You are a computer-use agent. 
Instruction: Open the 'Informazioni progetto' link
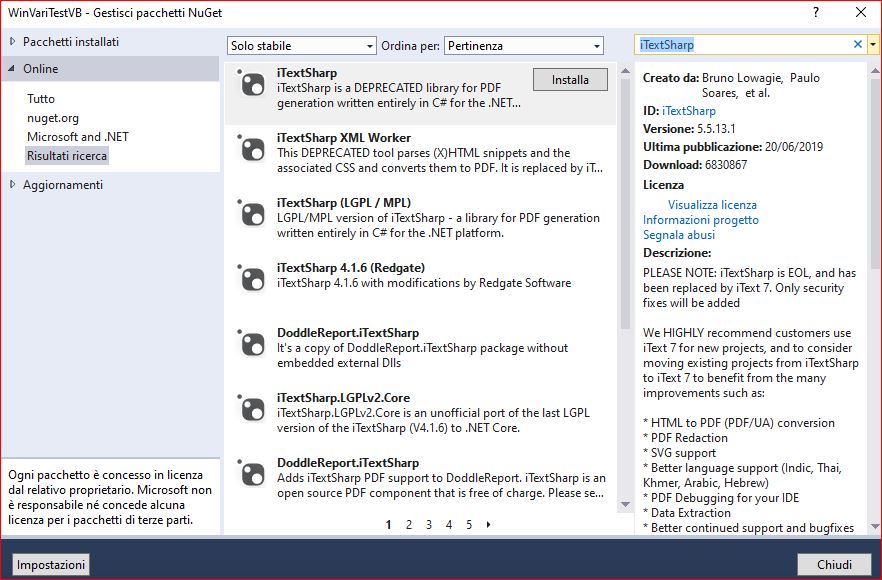(701, 220)
